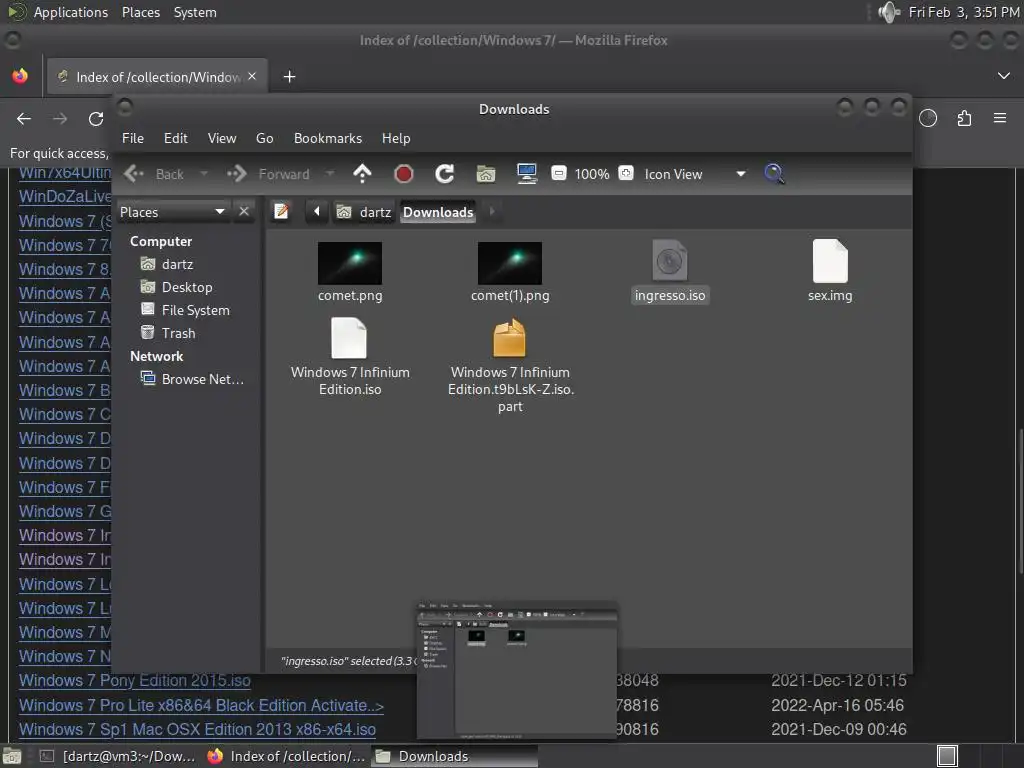1024x768 pixels.
Task: Open the Icon View mode dropdown
Action: tap(696, 174)
